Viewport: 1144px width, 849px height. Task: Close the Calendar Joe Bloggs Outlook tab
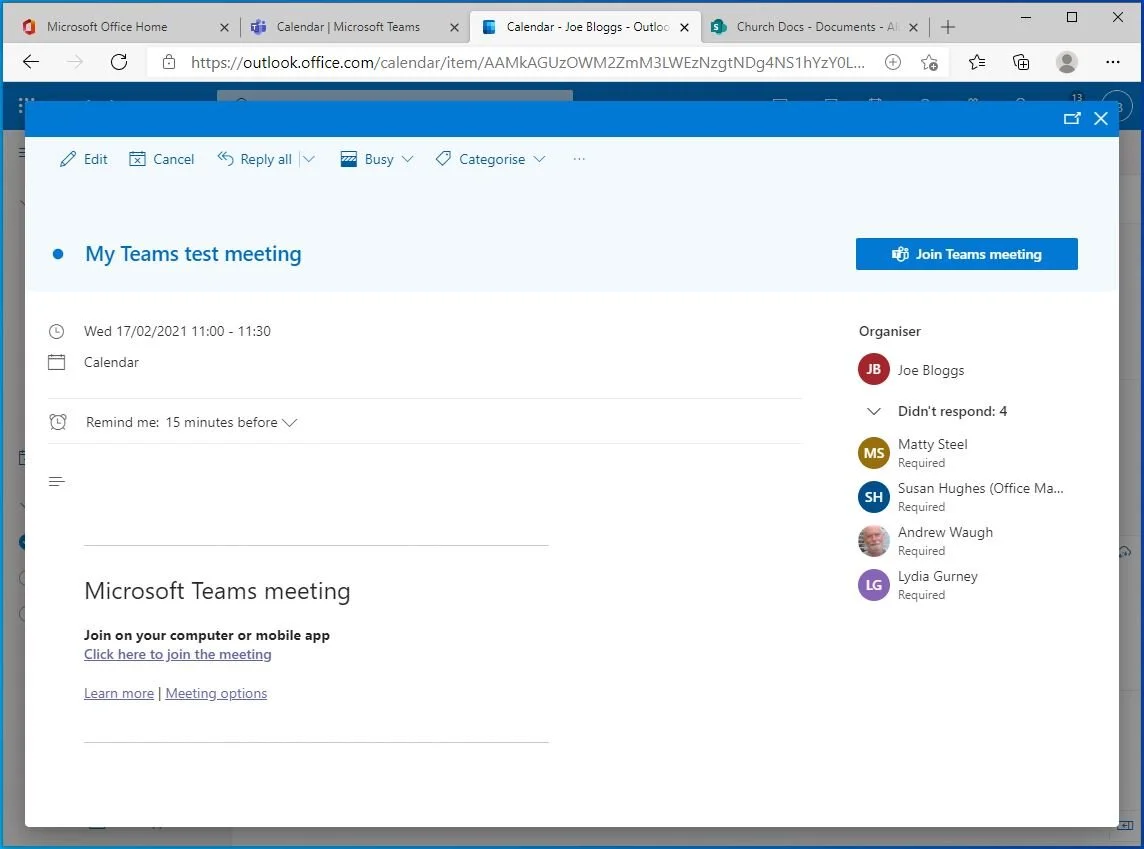(x=684, y=27)
